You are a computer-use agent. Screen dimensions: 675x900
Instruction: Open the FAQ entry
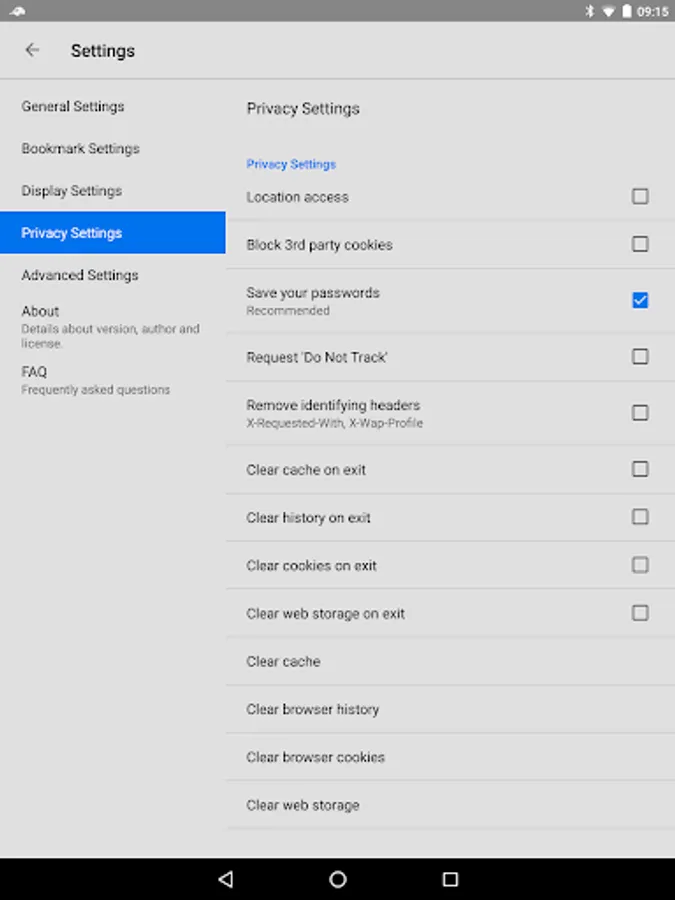[x=34, y=372]
